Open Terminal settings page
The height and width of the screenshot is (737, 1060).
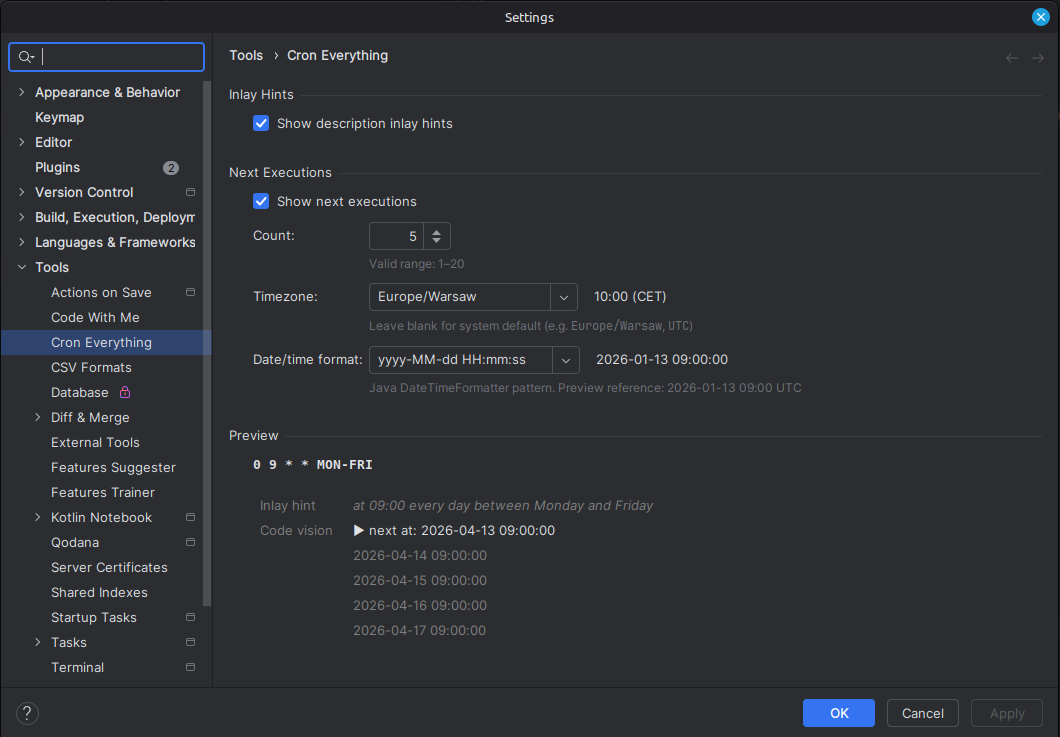tap(78, 667)
